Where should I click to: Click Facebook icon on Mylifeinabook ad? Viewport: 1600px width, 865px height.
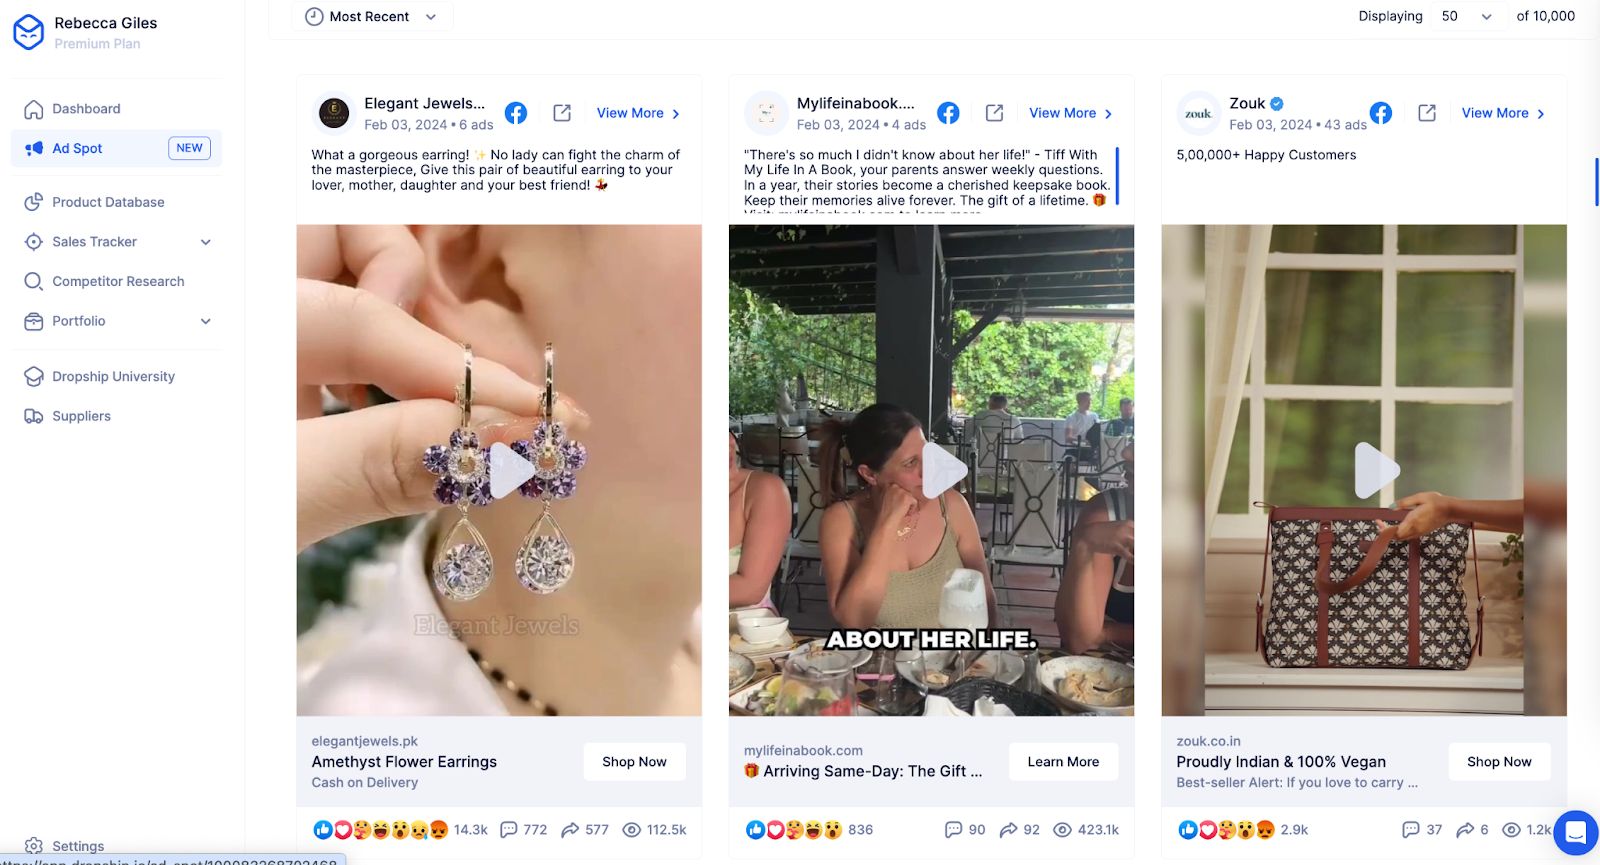[x=948, y=113]
